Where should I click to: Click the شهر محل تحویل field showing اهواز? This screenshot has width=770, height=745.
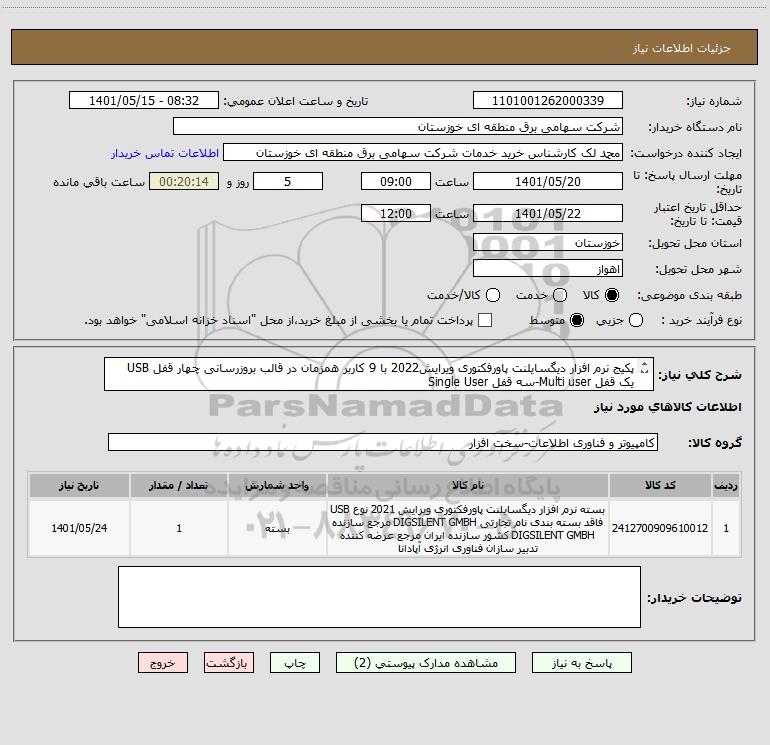(x=548, y=269)
